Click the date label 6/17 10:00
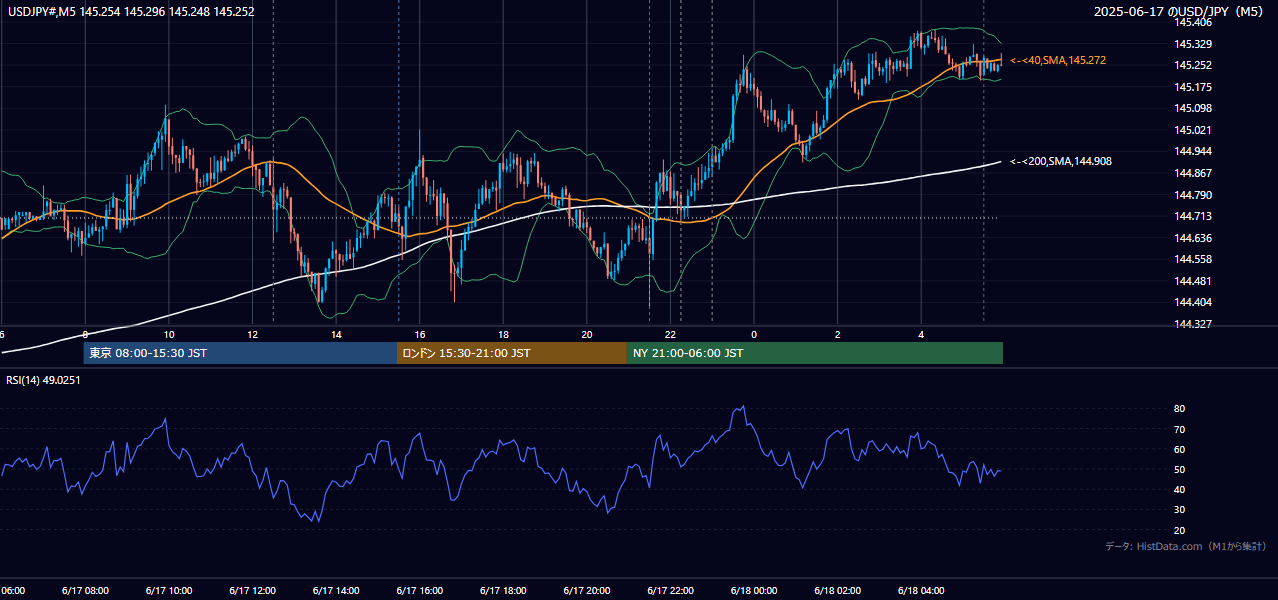The width and height of the screenshot is (1278, 600). (169, 591)
